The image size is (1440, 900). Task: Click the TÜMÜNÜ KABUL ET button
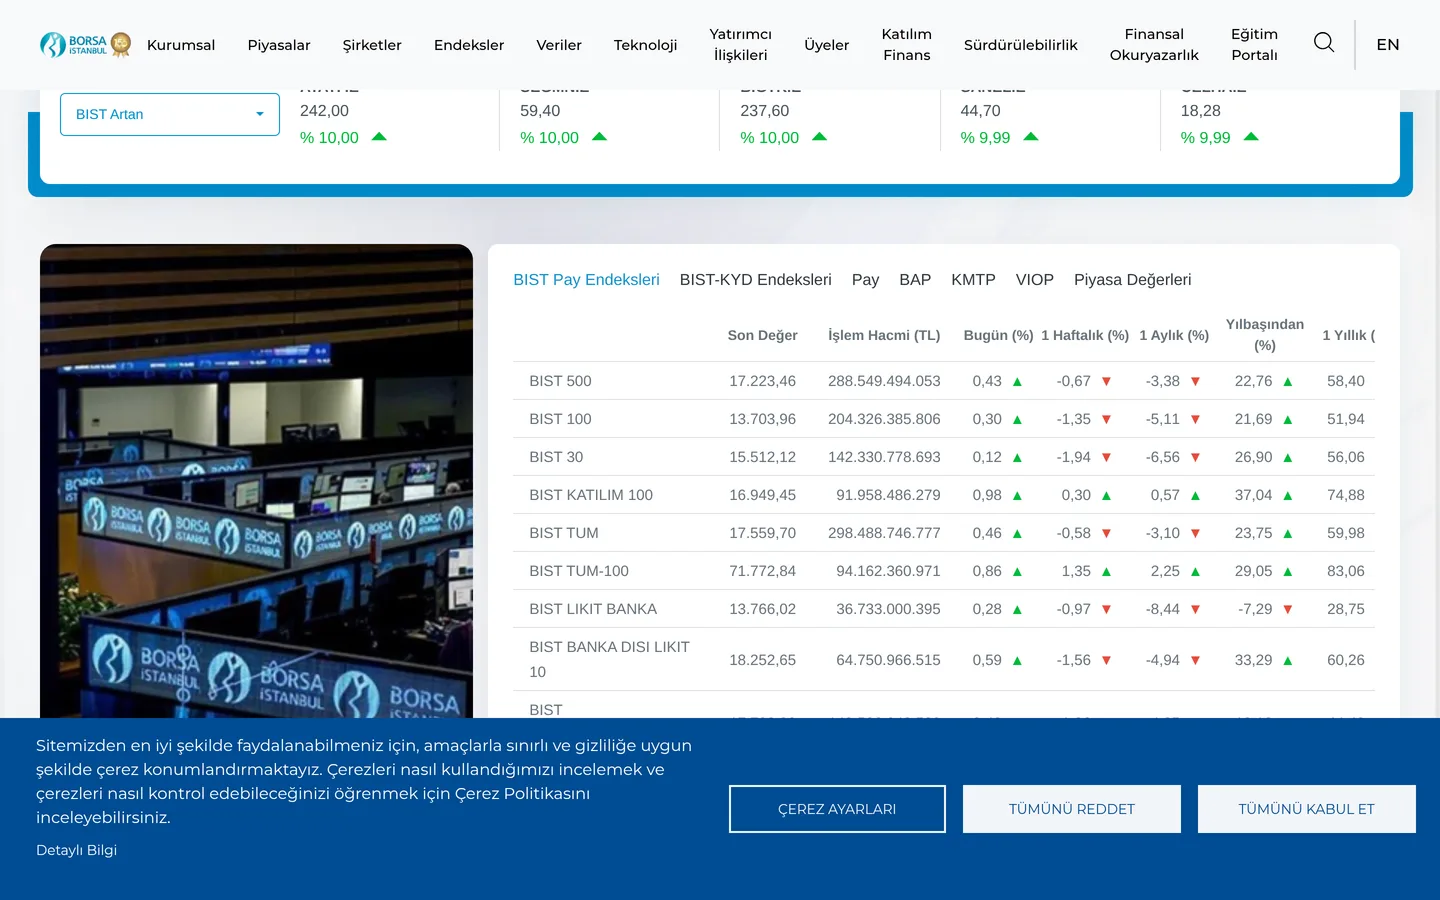coord(1307,809)
